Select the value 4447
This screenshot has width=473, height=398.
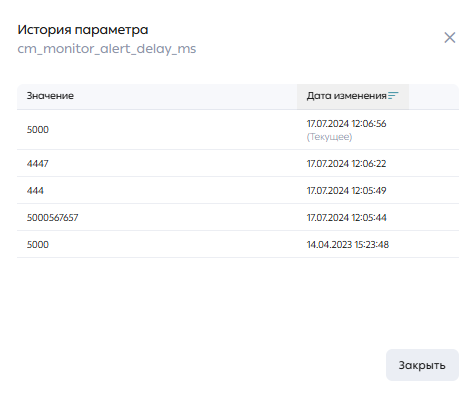point(38,164)
